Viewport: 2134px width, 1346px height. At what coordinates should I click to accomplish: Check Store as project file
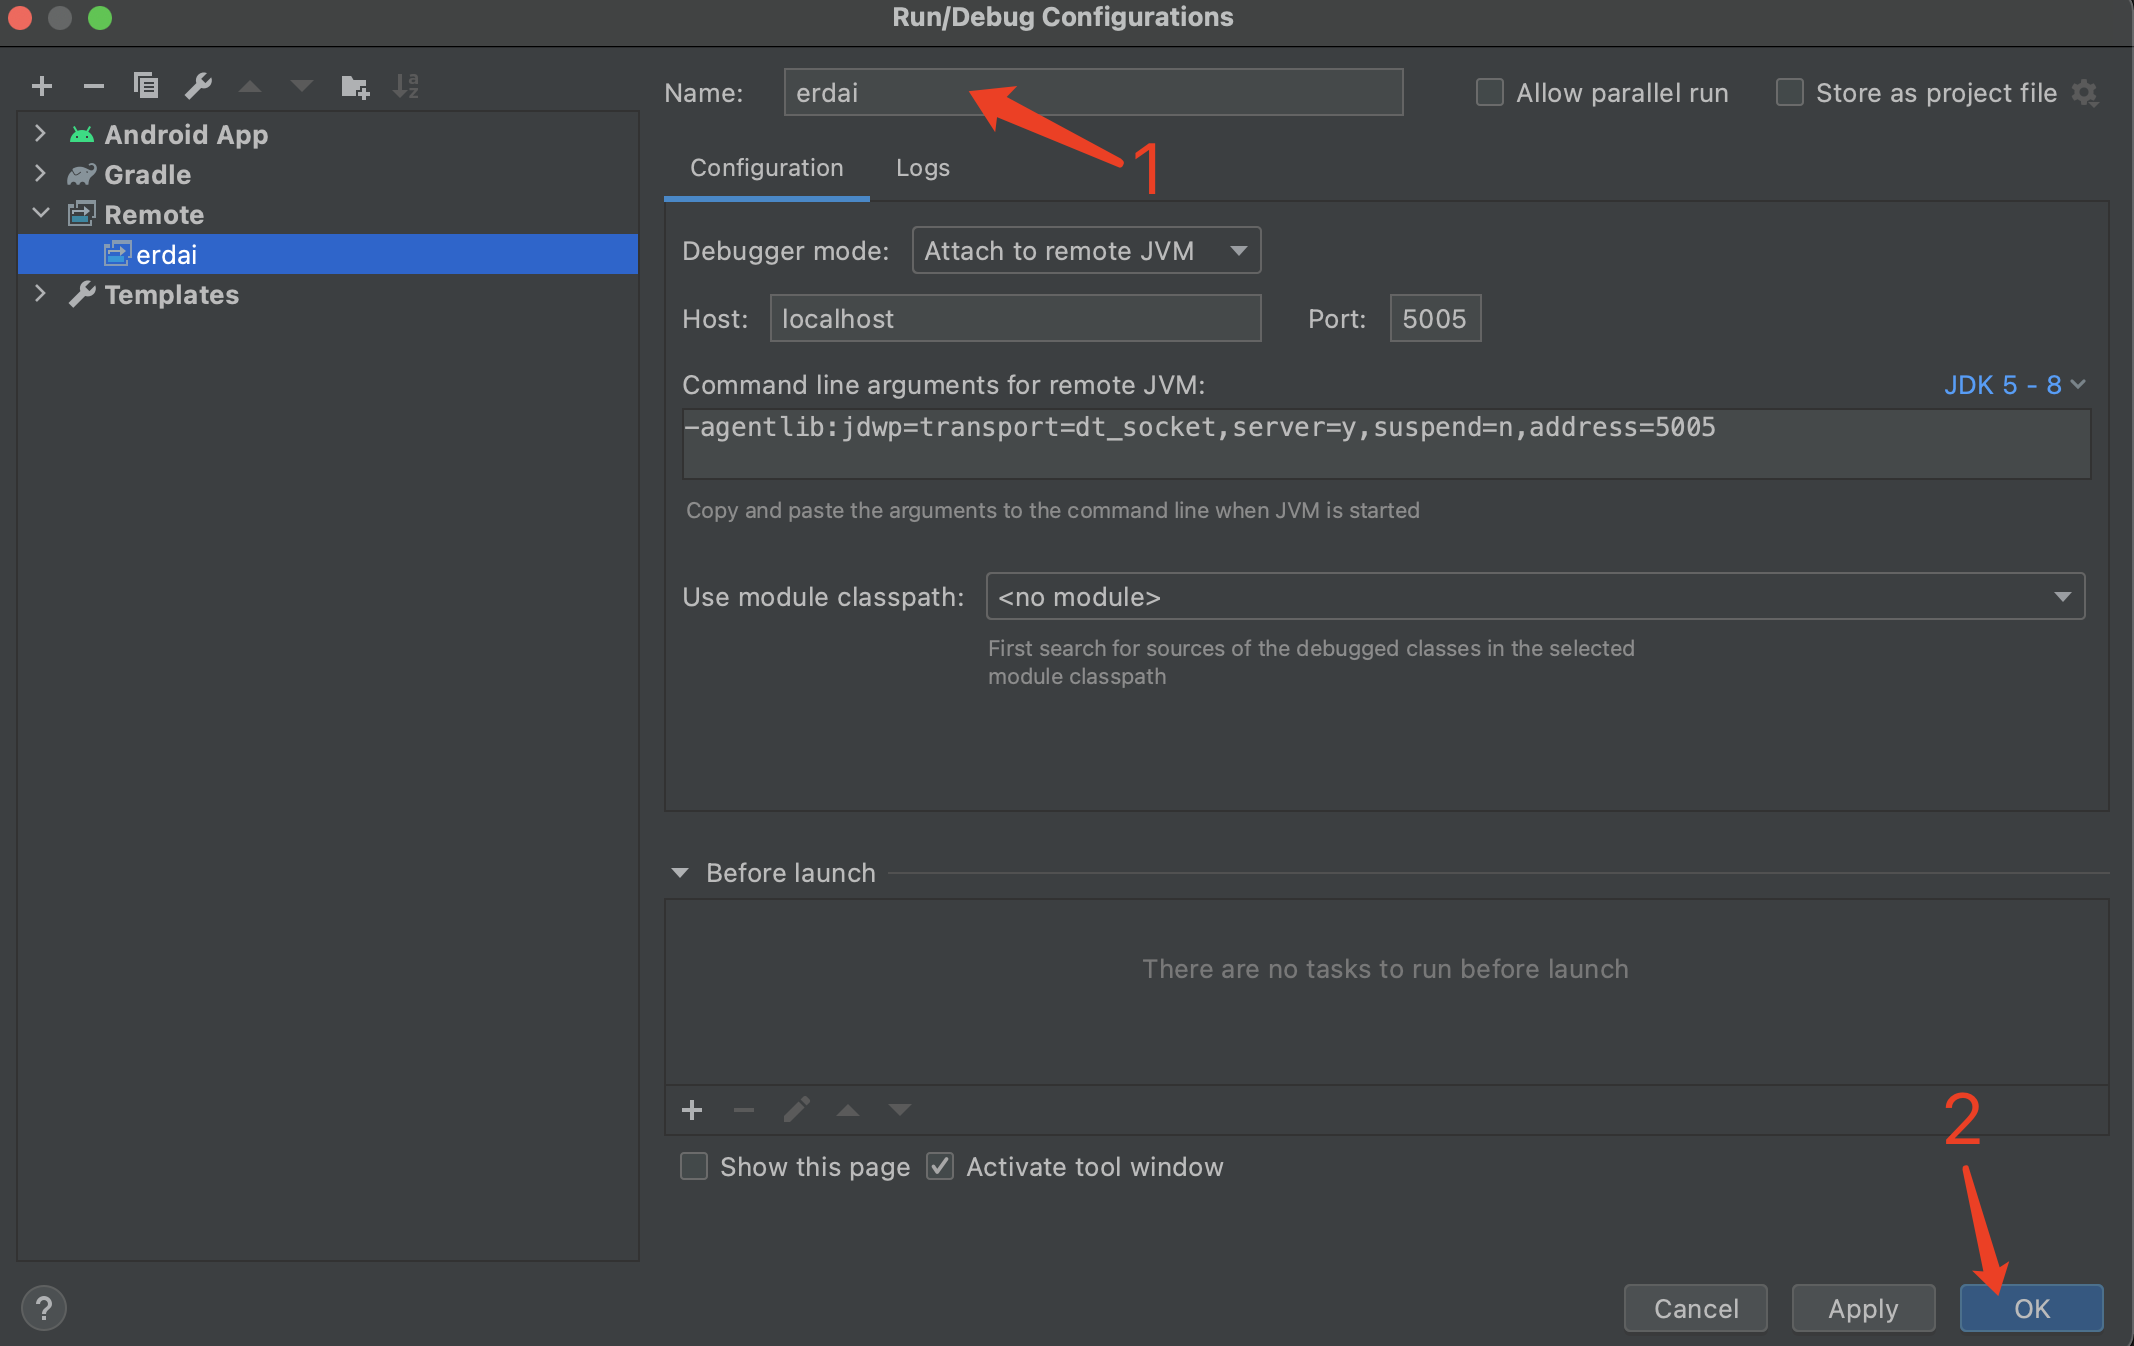point(1790,93)
